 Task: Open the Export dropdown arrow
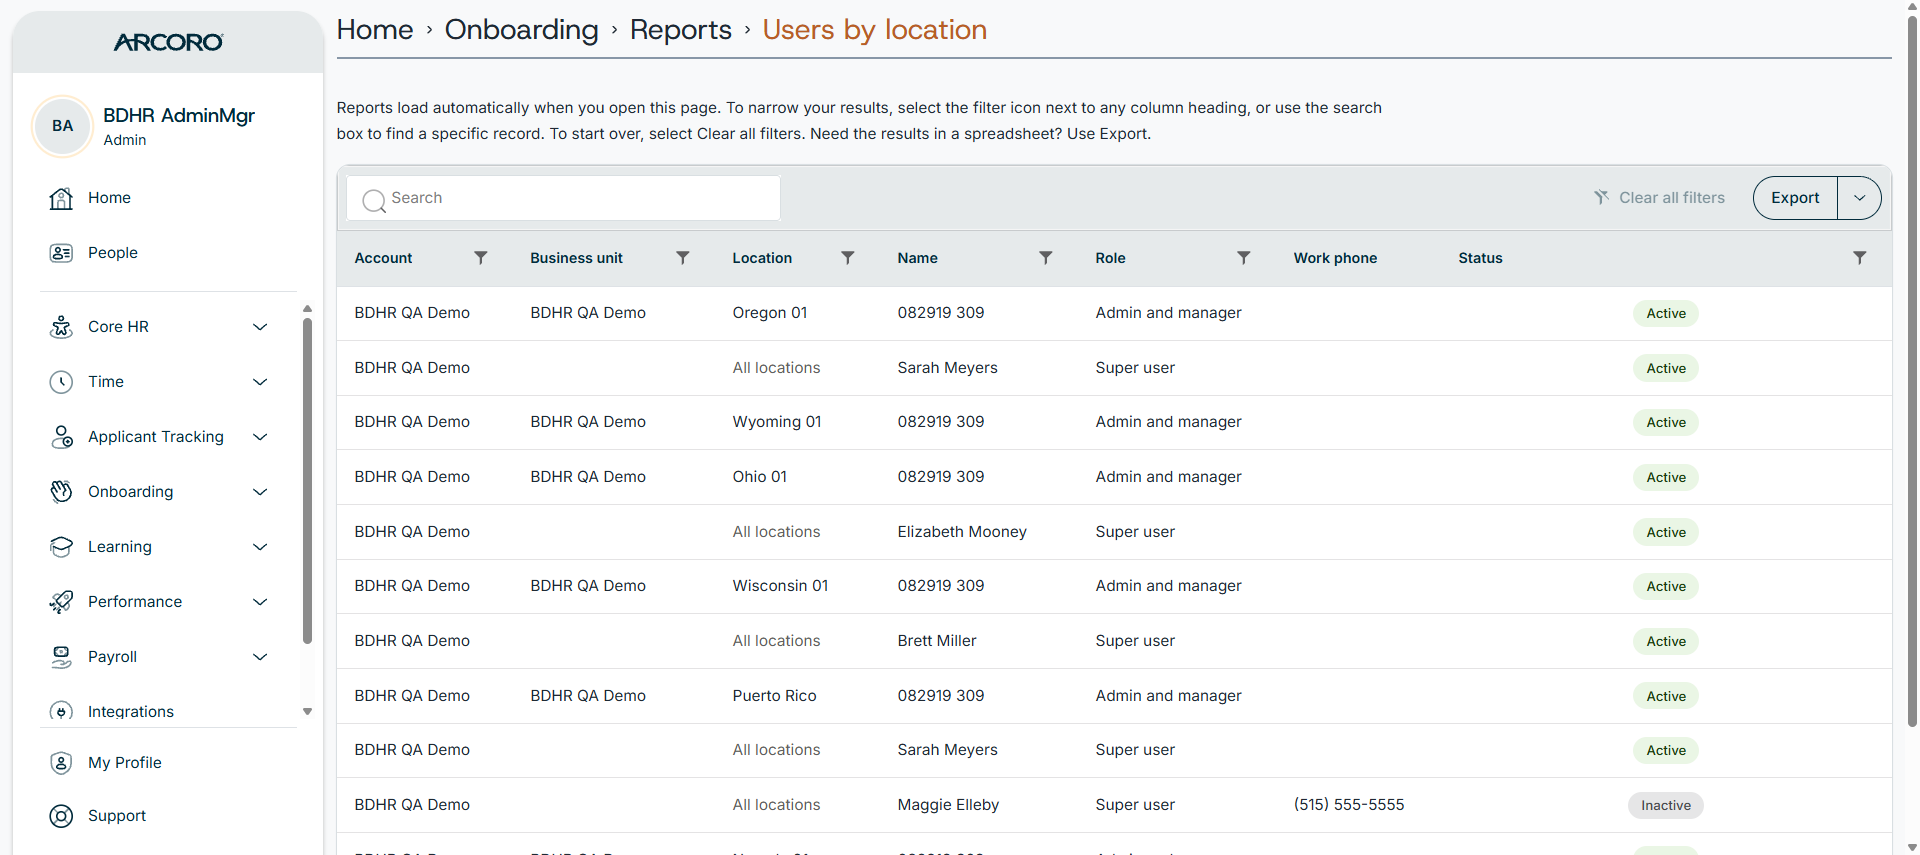coord(1859,198)
